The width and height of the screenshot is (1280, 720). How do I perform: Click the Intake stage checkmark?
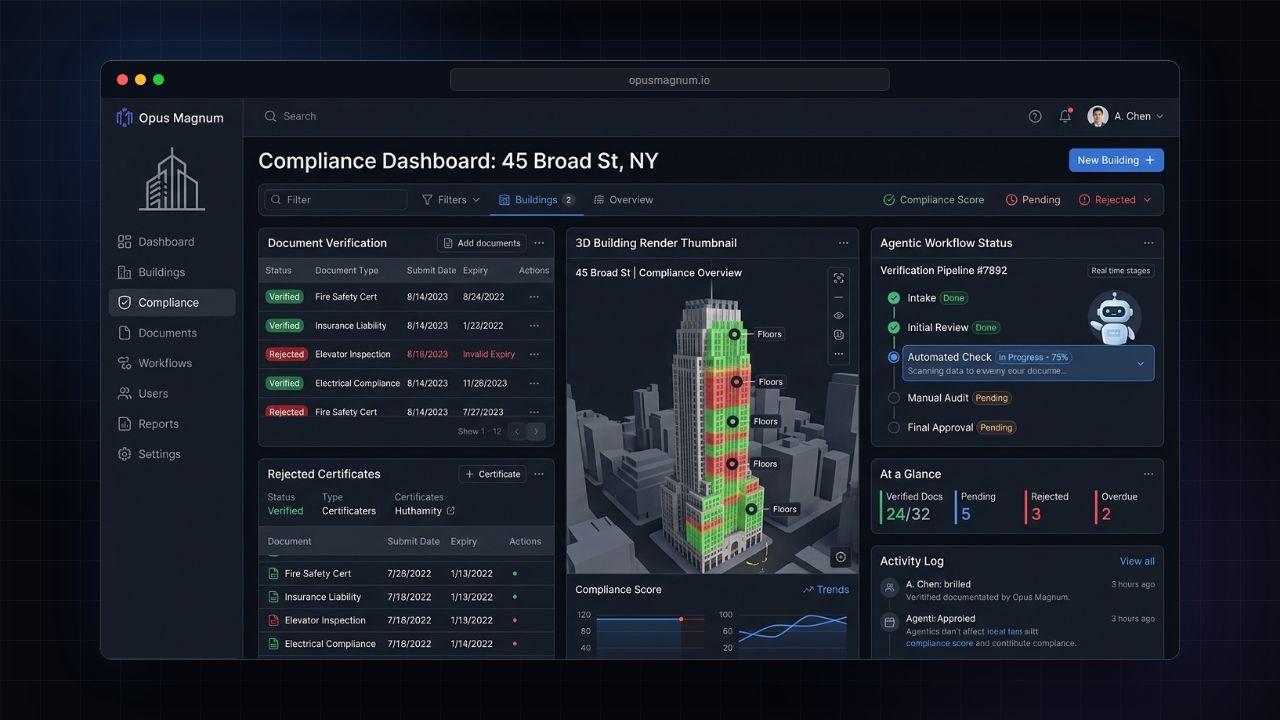tap(894, 298)
